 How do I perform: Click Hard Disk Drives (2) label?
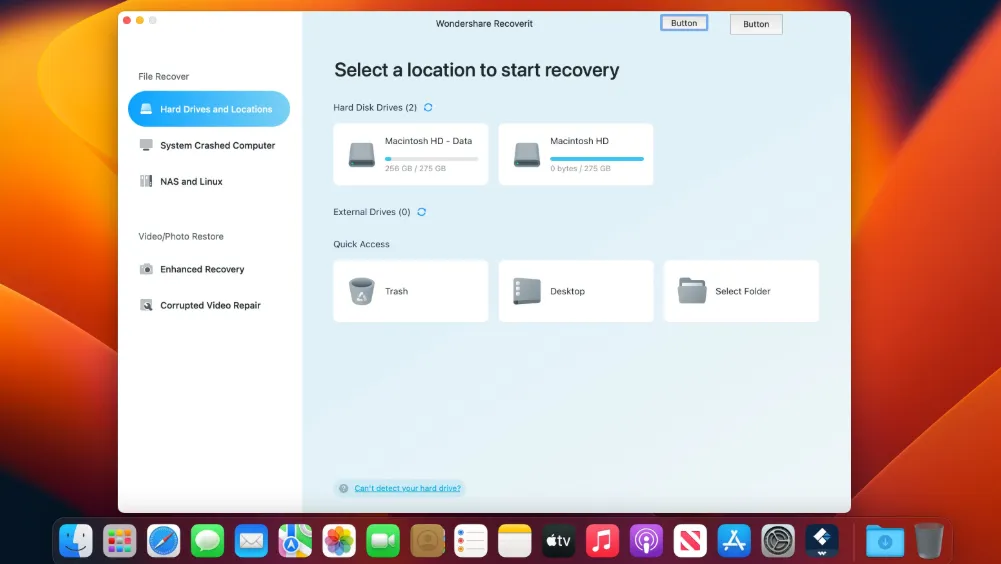click(x=375, y=107)
